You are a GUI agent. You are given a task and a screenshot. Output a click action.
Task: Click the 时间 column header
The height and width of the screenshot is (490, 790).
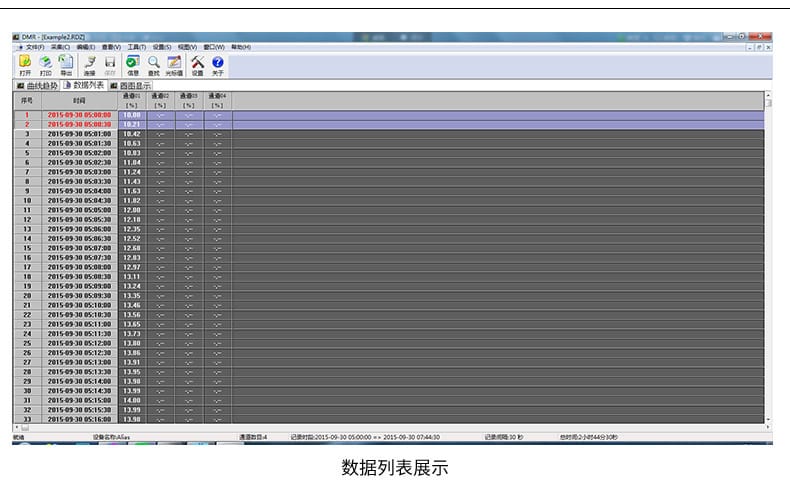79,100
